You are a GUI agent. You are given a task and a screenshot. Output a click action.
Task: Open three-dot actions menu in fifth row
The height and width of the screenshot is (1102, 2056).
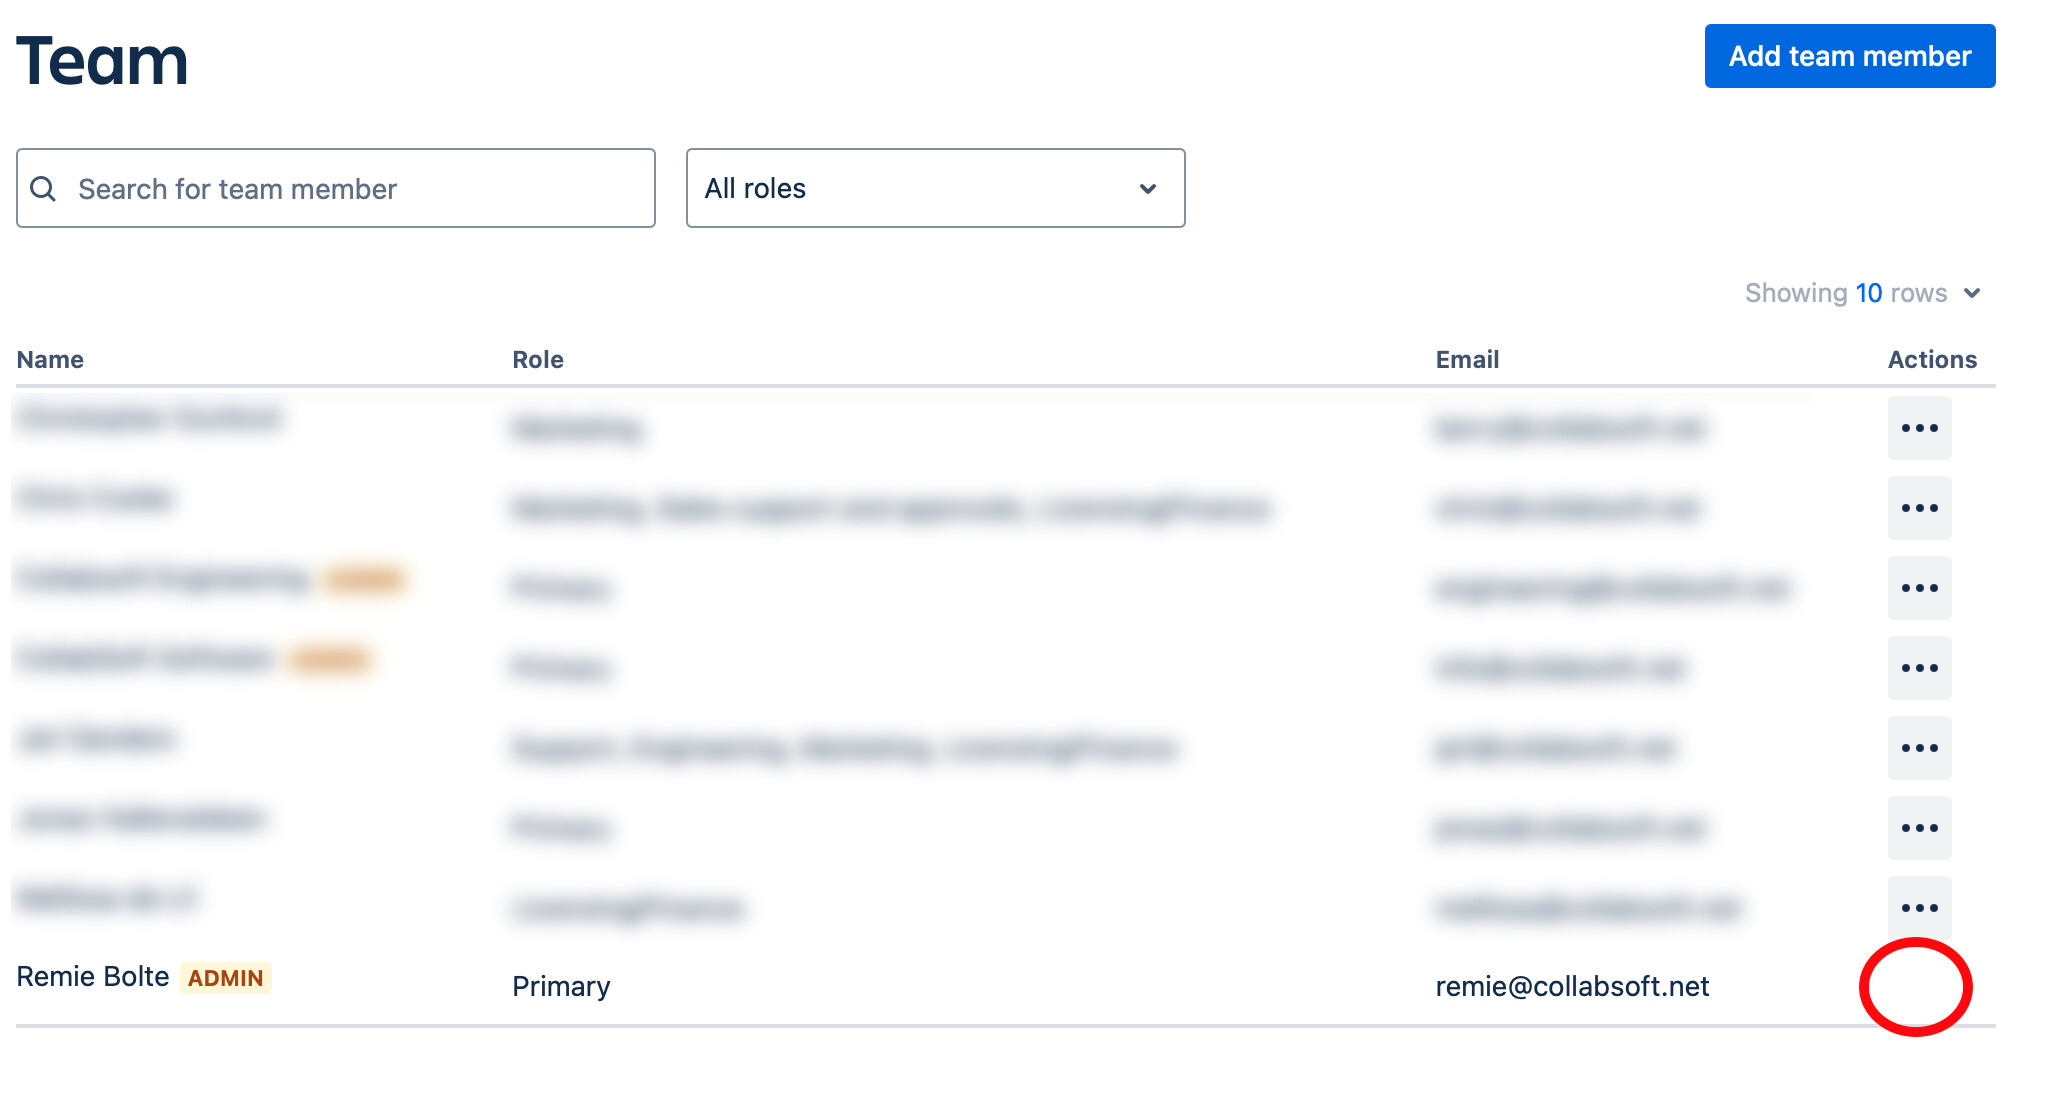tap(1919, 748)
